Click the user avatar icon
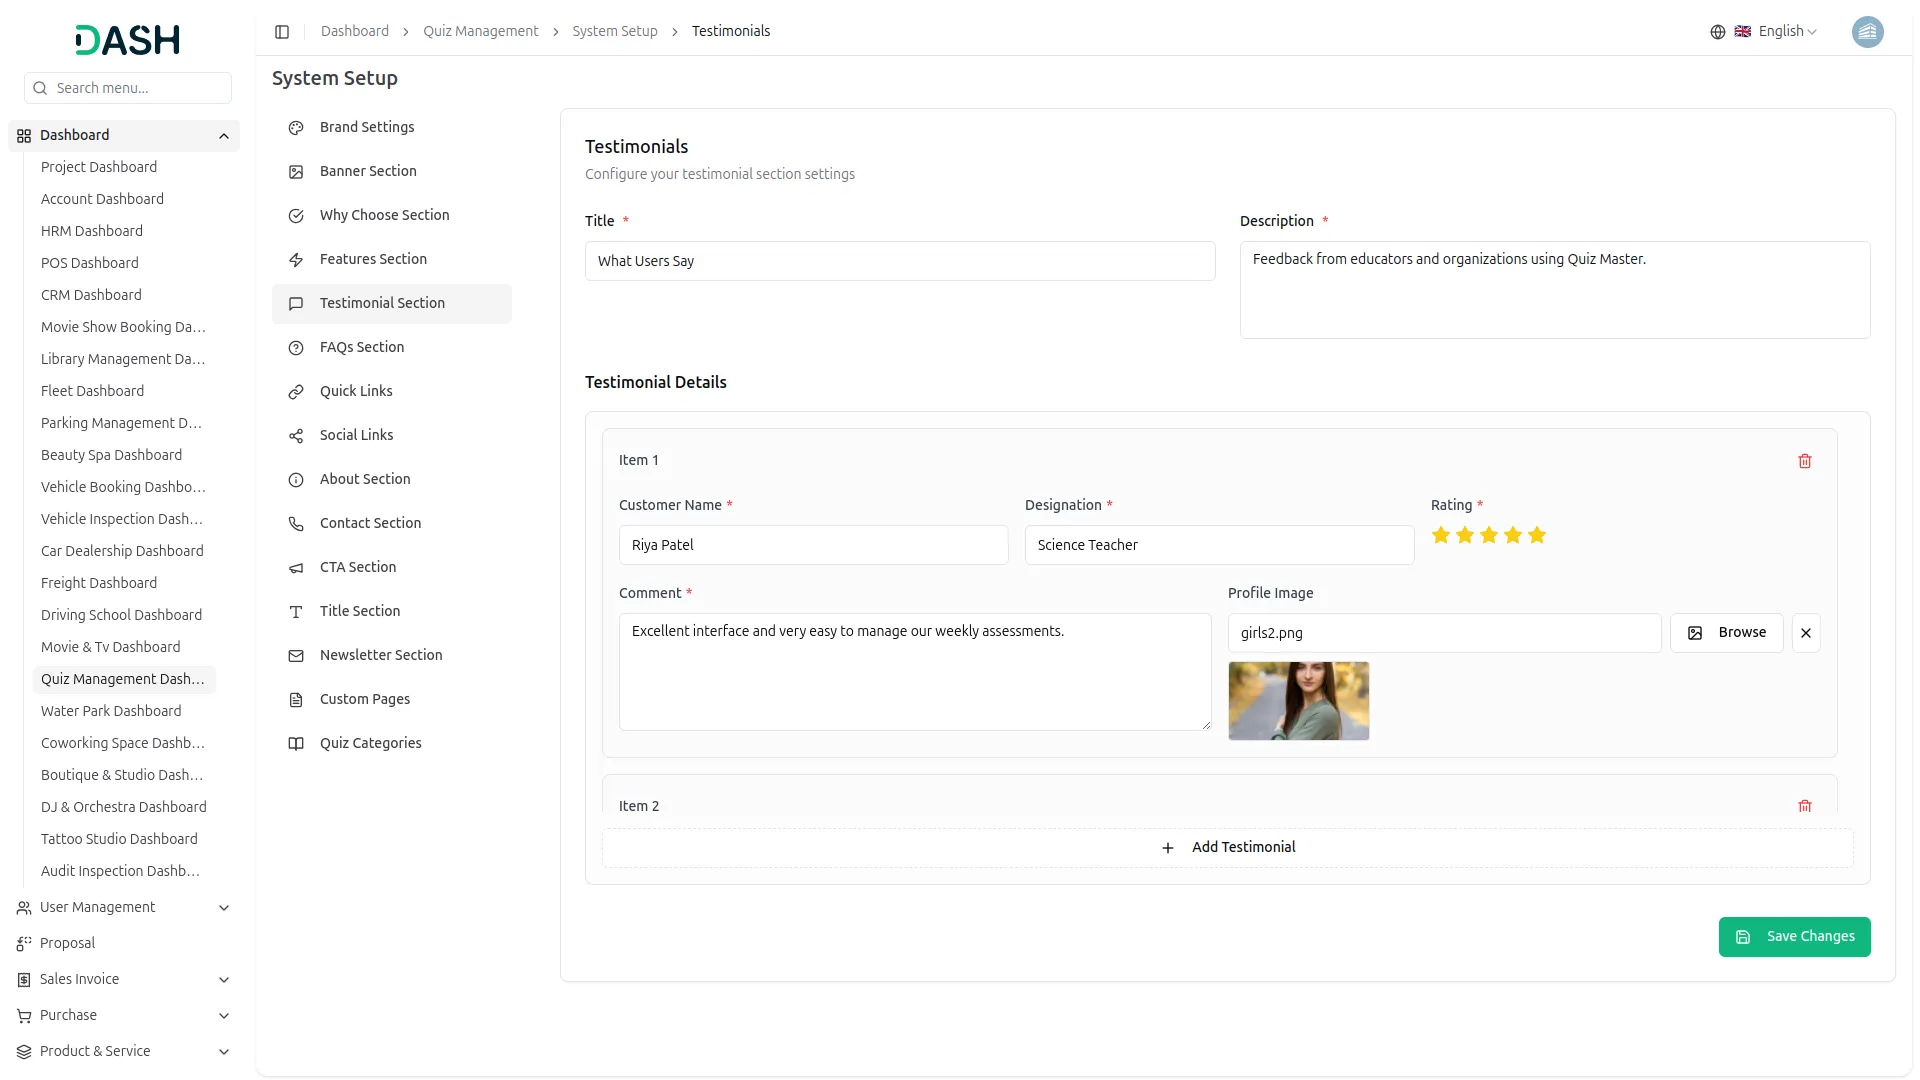Screen dimensions: 1920x1080 [1867, 32]
